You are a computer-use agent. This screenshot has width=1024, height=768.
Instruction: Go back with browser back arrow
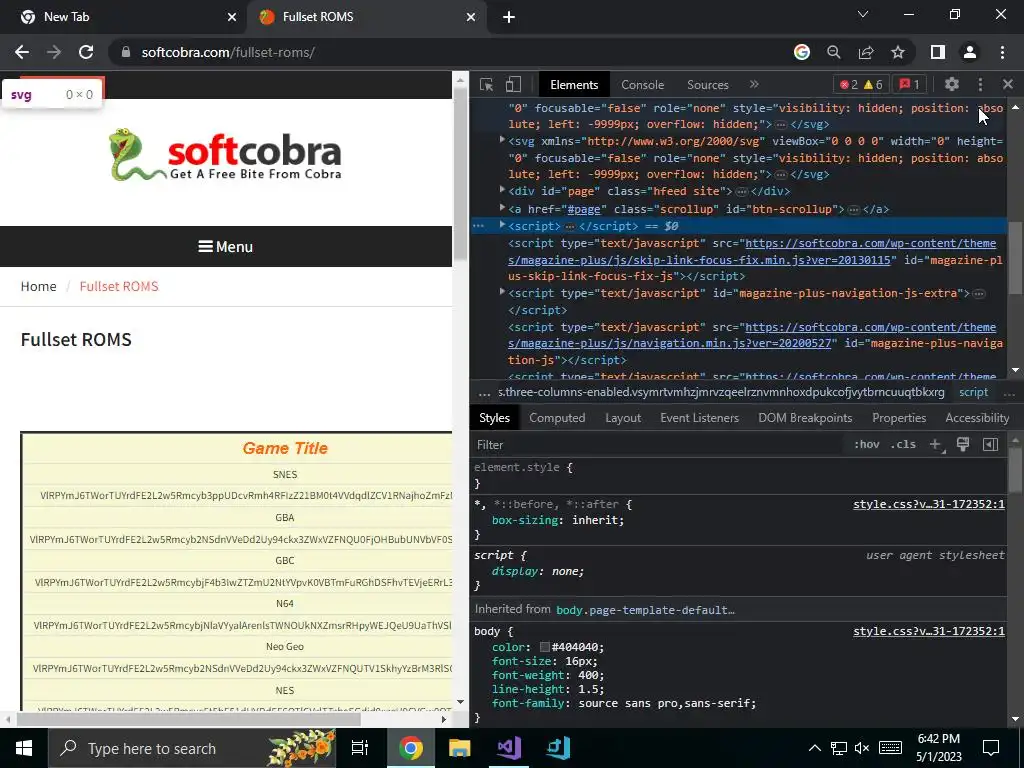22,52
